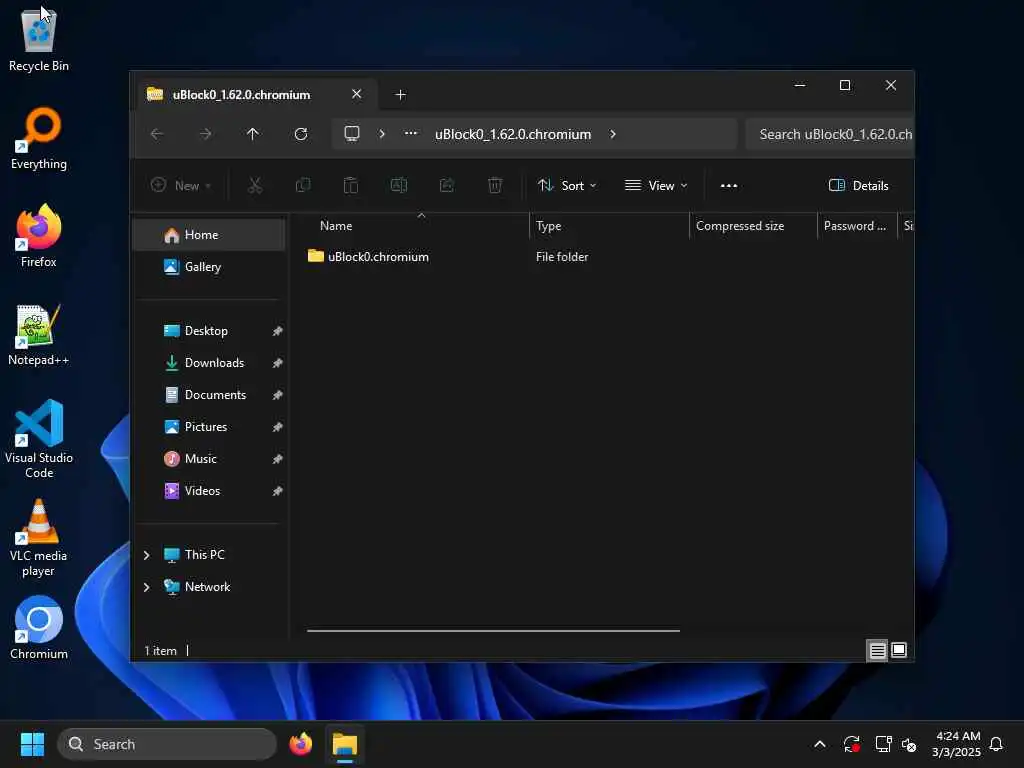Screen dimensions: 1024x768
Task: Open the New dropdown menu
Action: pos(181,185)
